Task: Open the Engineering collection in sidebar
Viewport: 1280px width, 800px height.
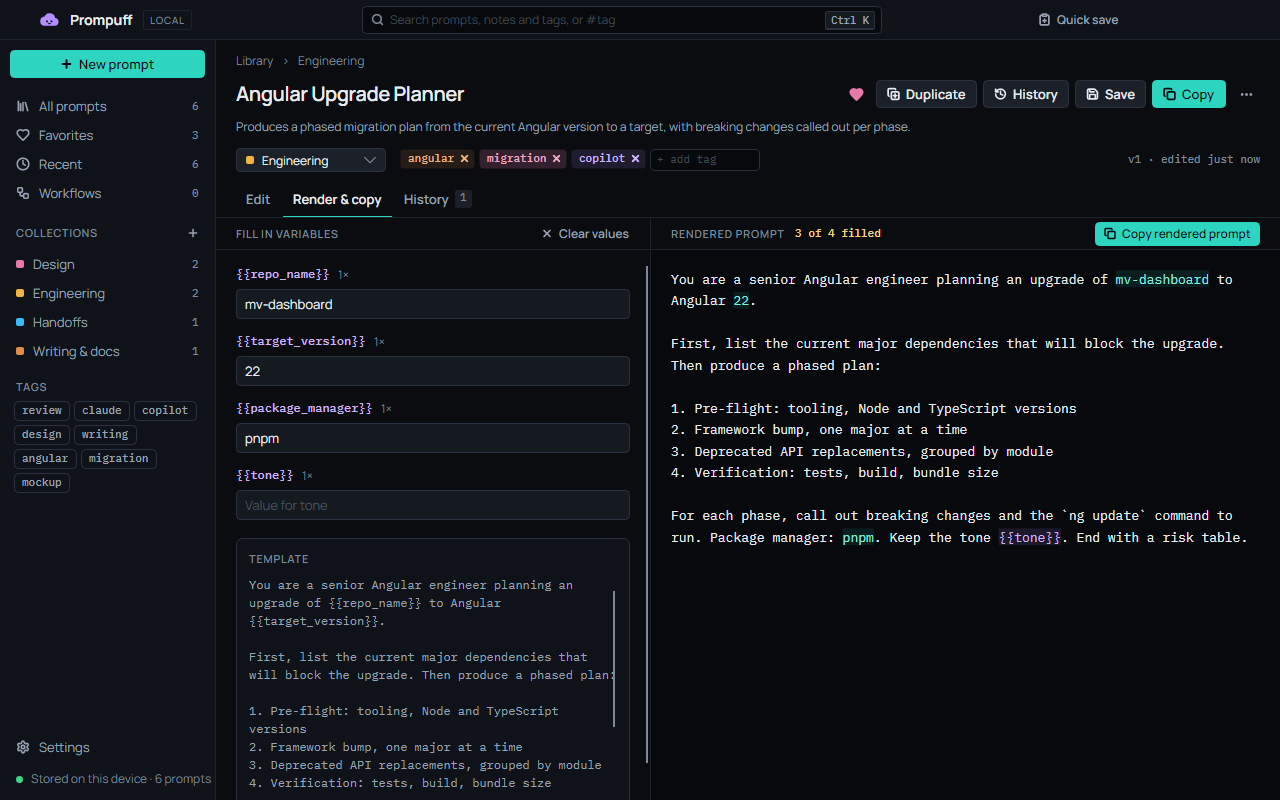Action: [107, 293]
